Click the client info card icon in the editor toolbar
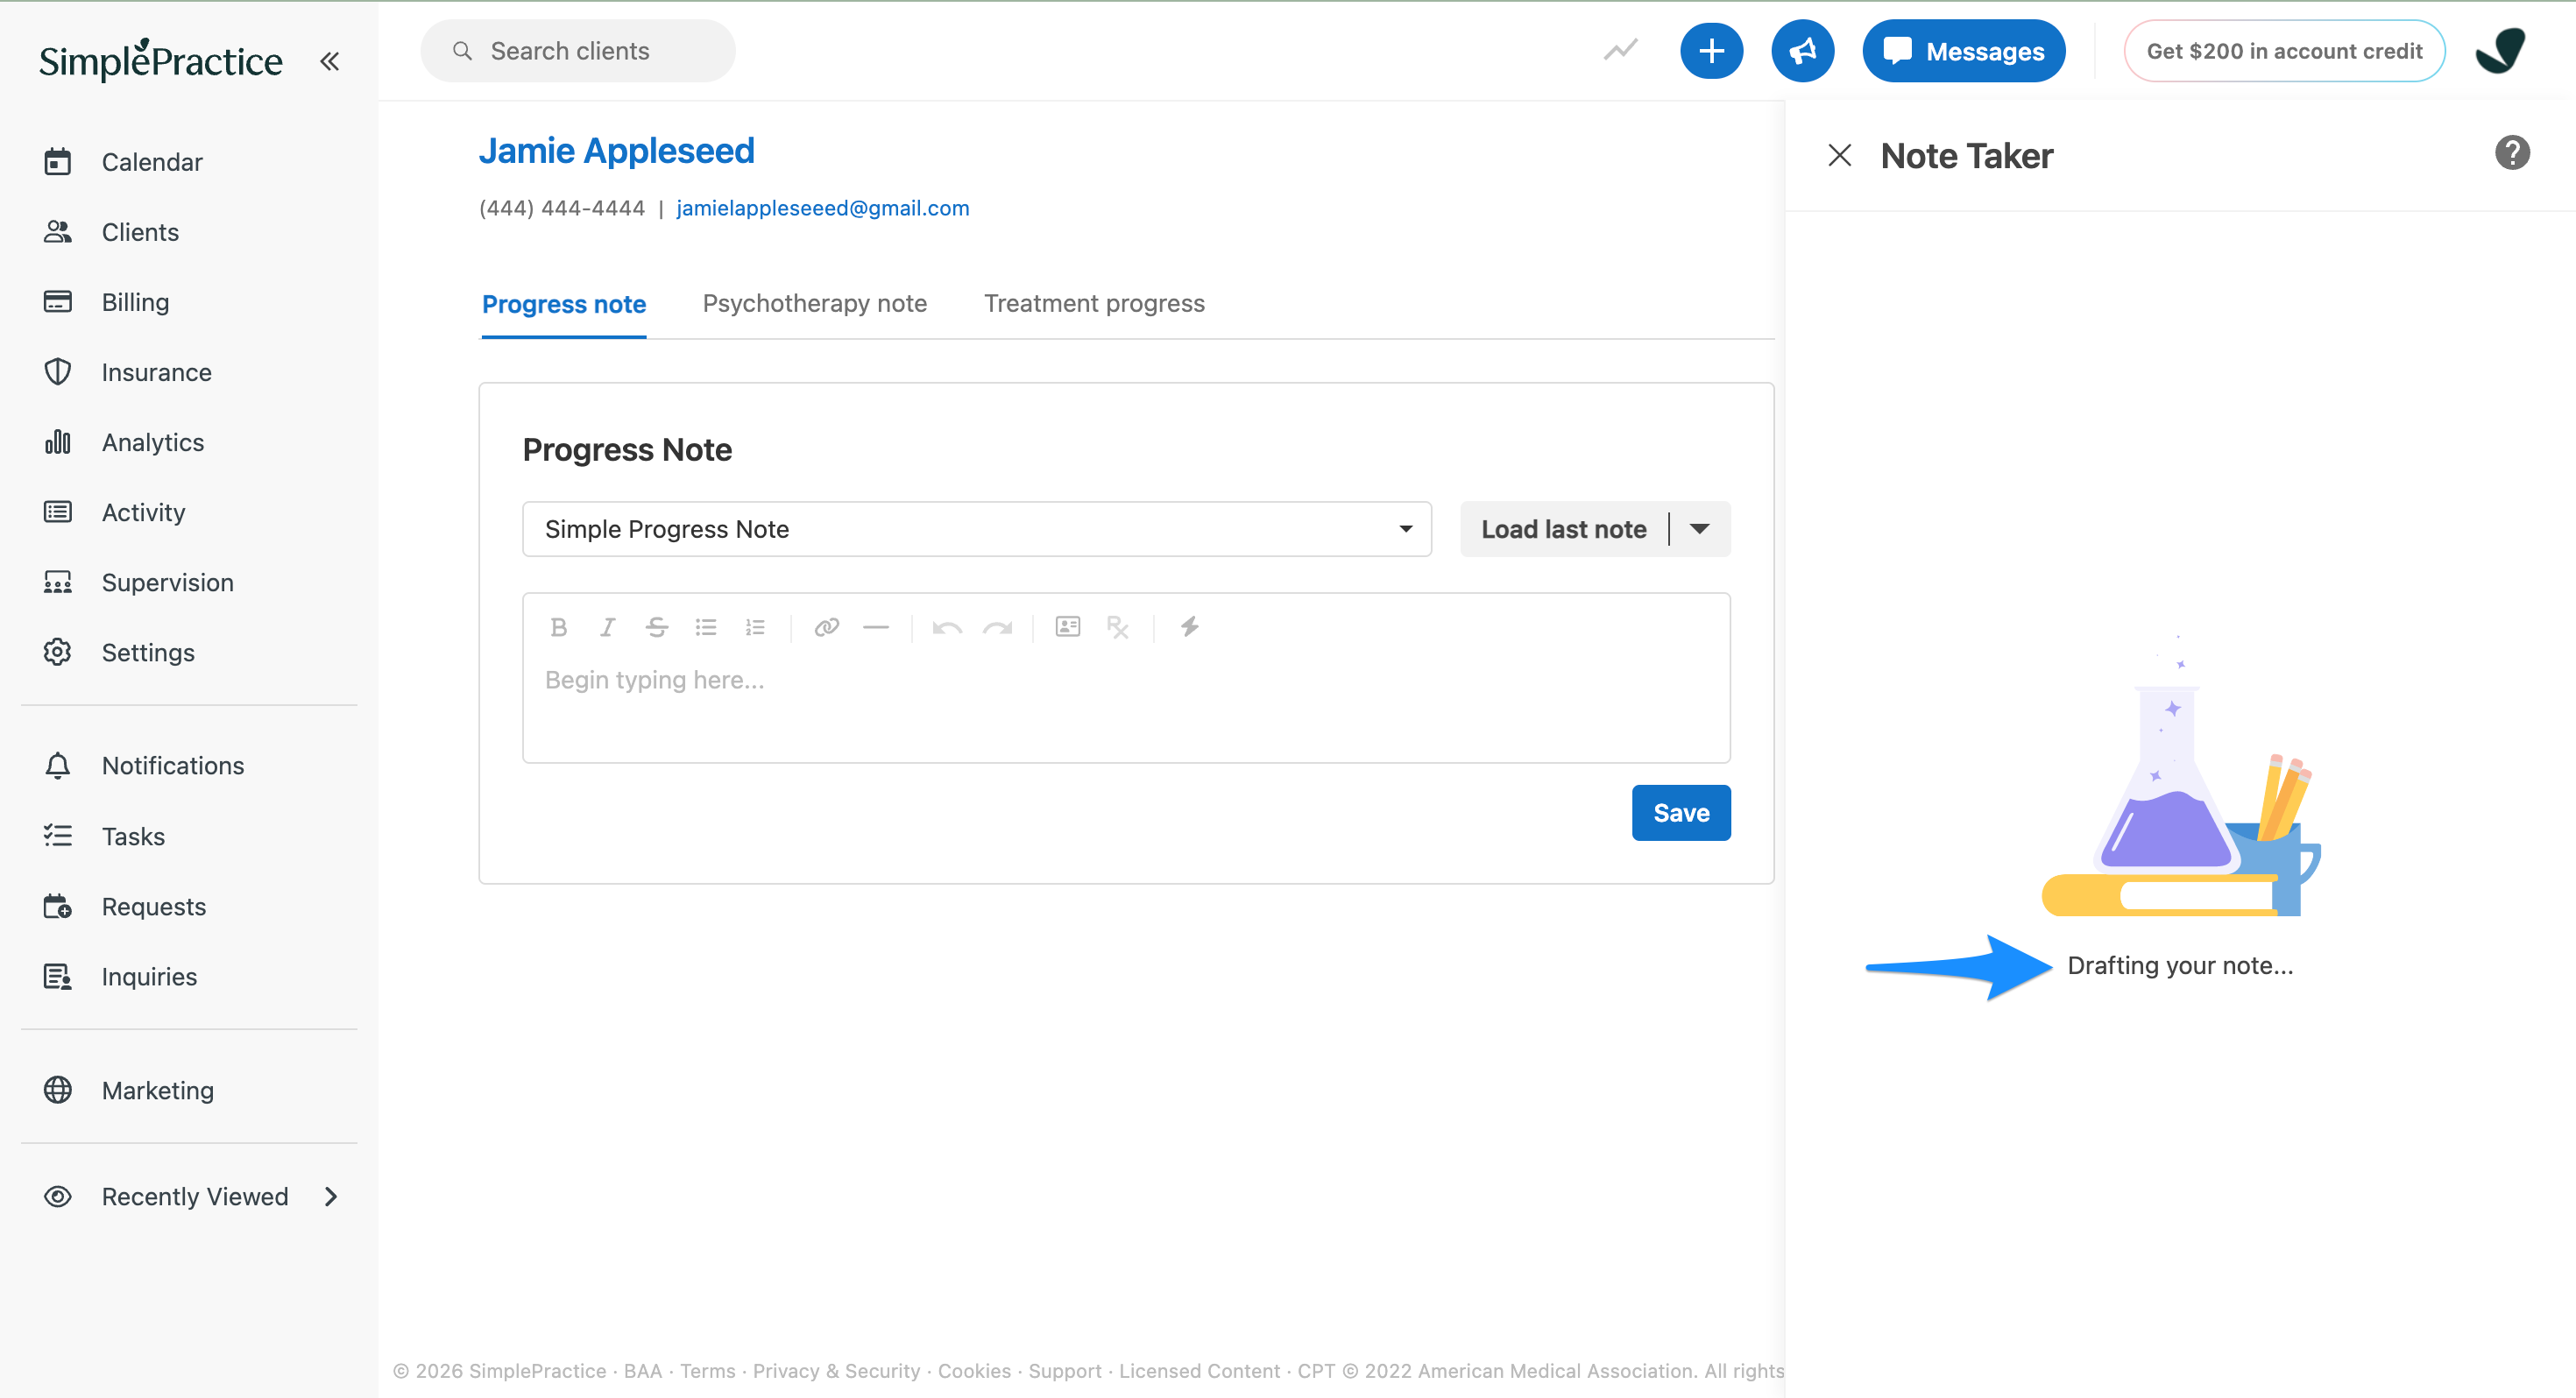The height and width of the screenshot is (1398, 2576). pos(1068,627)
